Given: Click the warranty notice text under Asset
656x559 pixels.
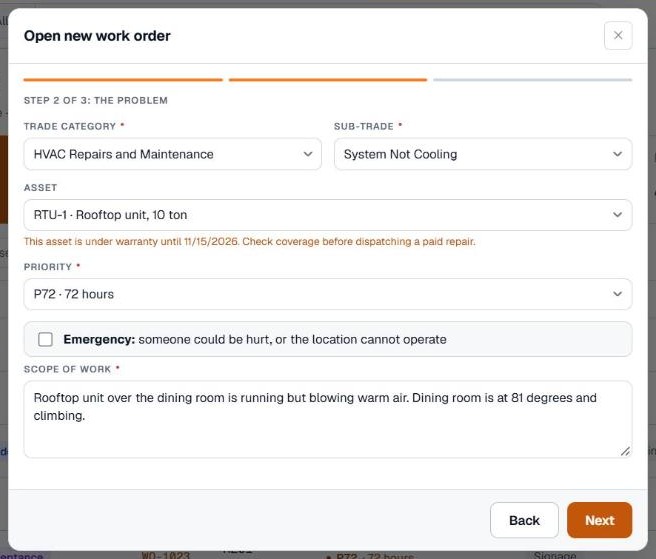Looking at the screenshot, I should 249,242.
